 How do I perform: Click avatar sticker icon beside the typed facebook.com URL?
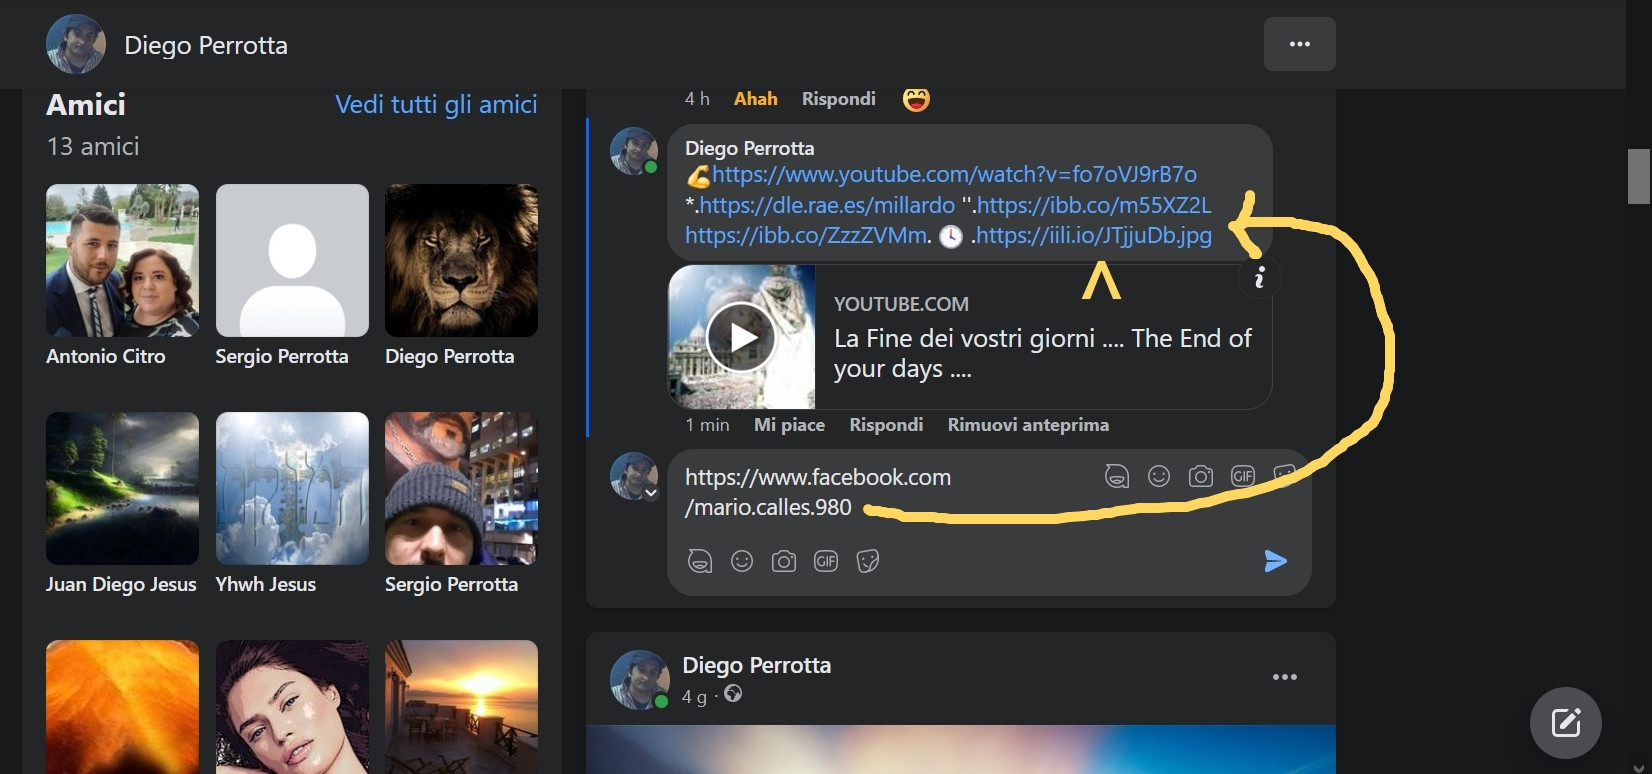pos(1117,476)
